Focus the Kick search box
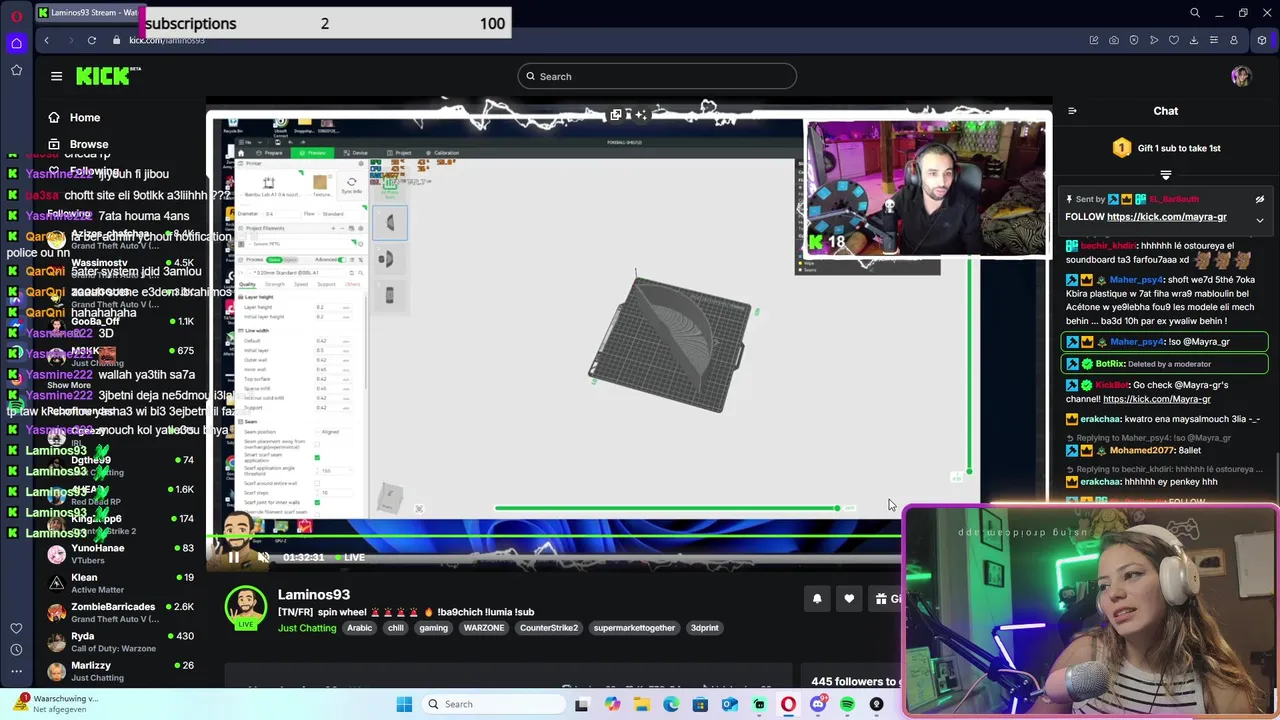The height and width of the screenshot is (720, 1280). [x=657, y=76]
